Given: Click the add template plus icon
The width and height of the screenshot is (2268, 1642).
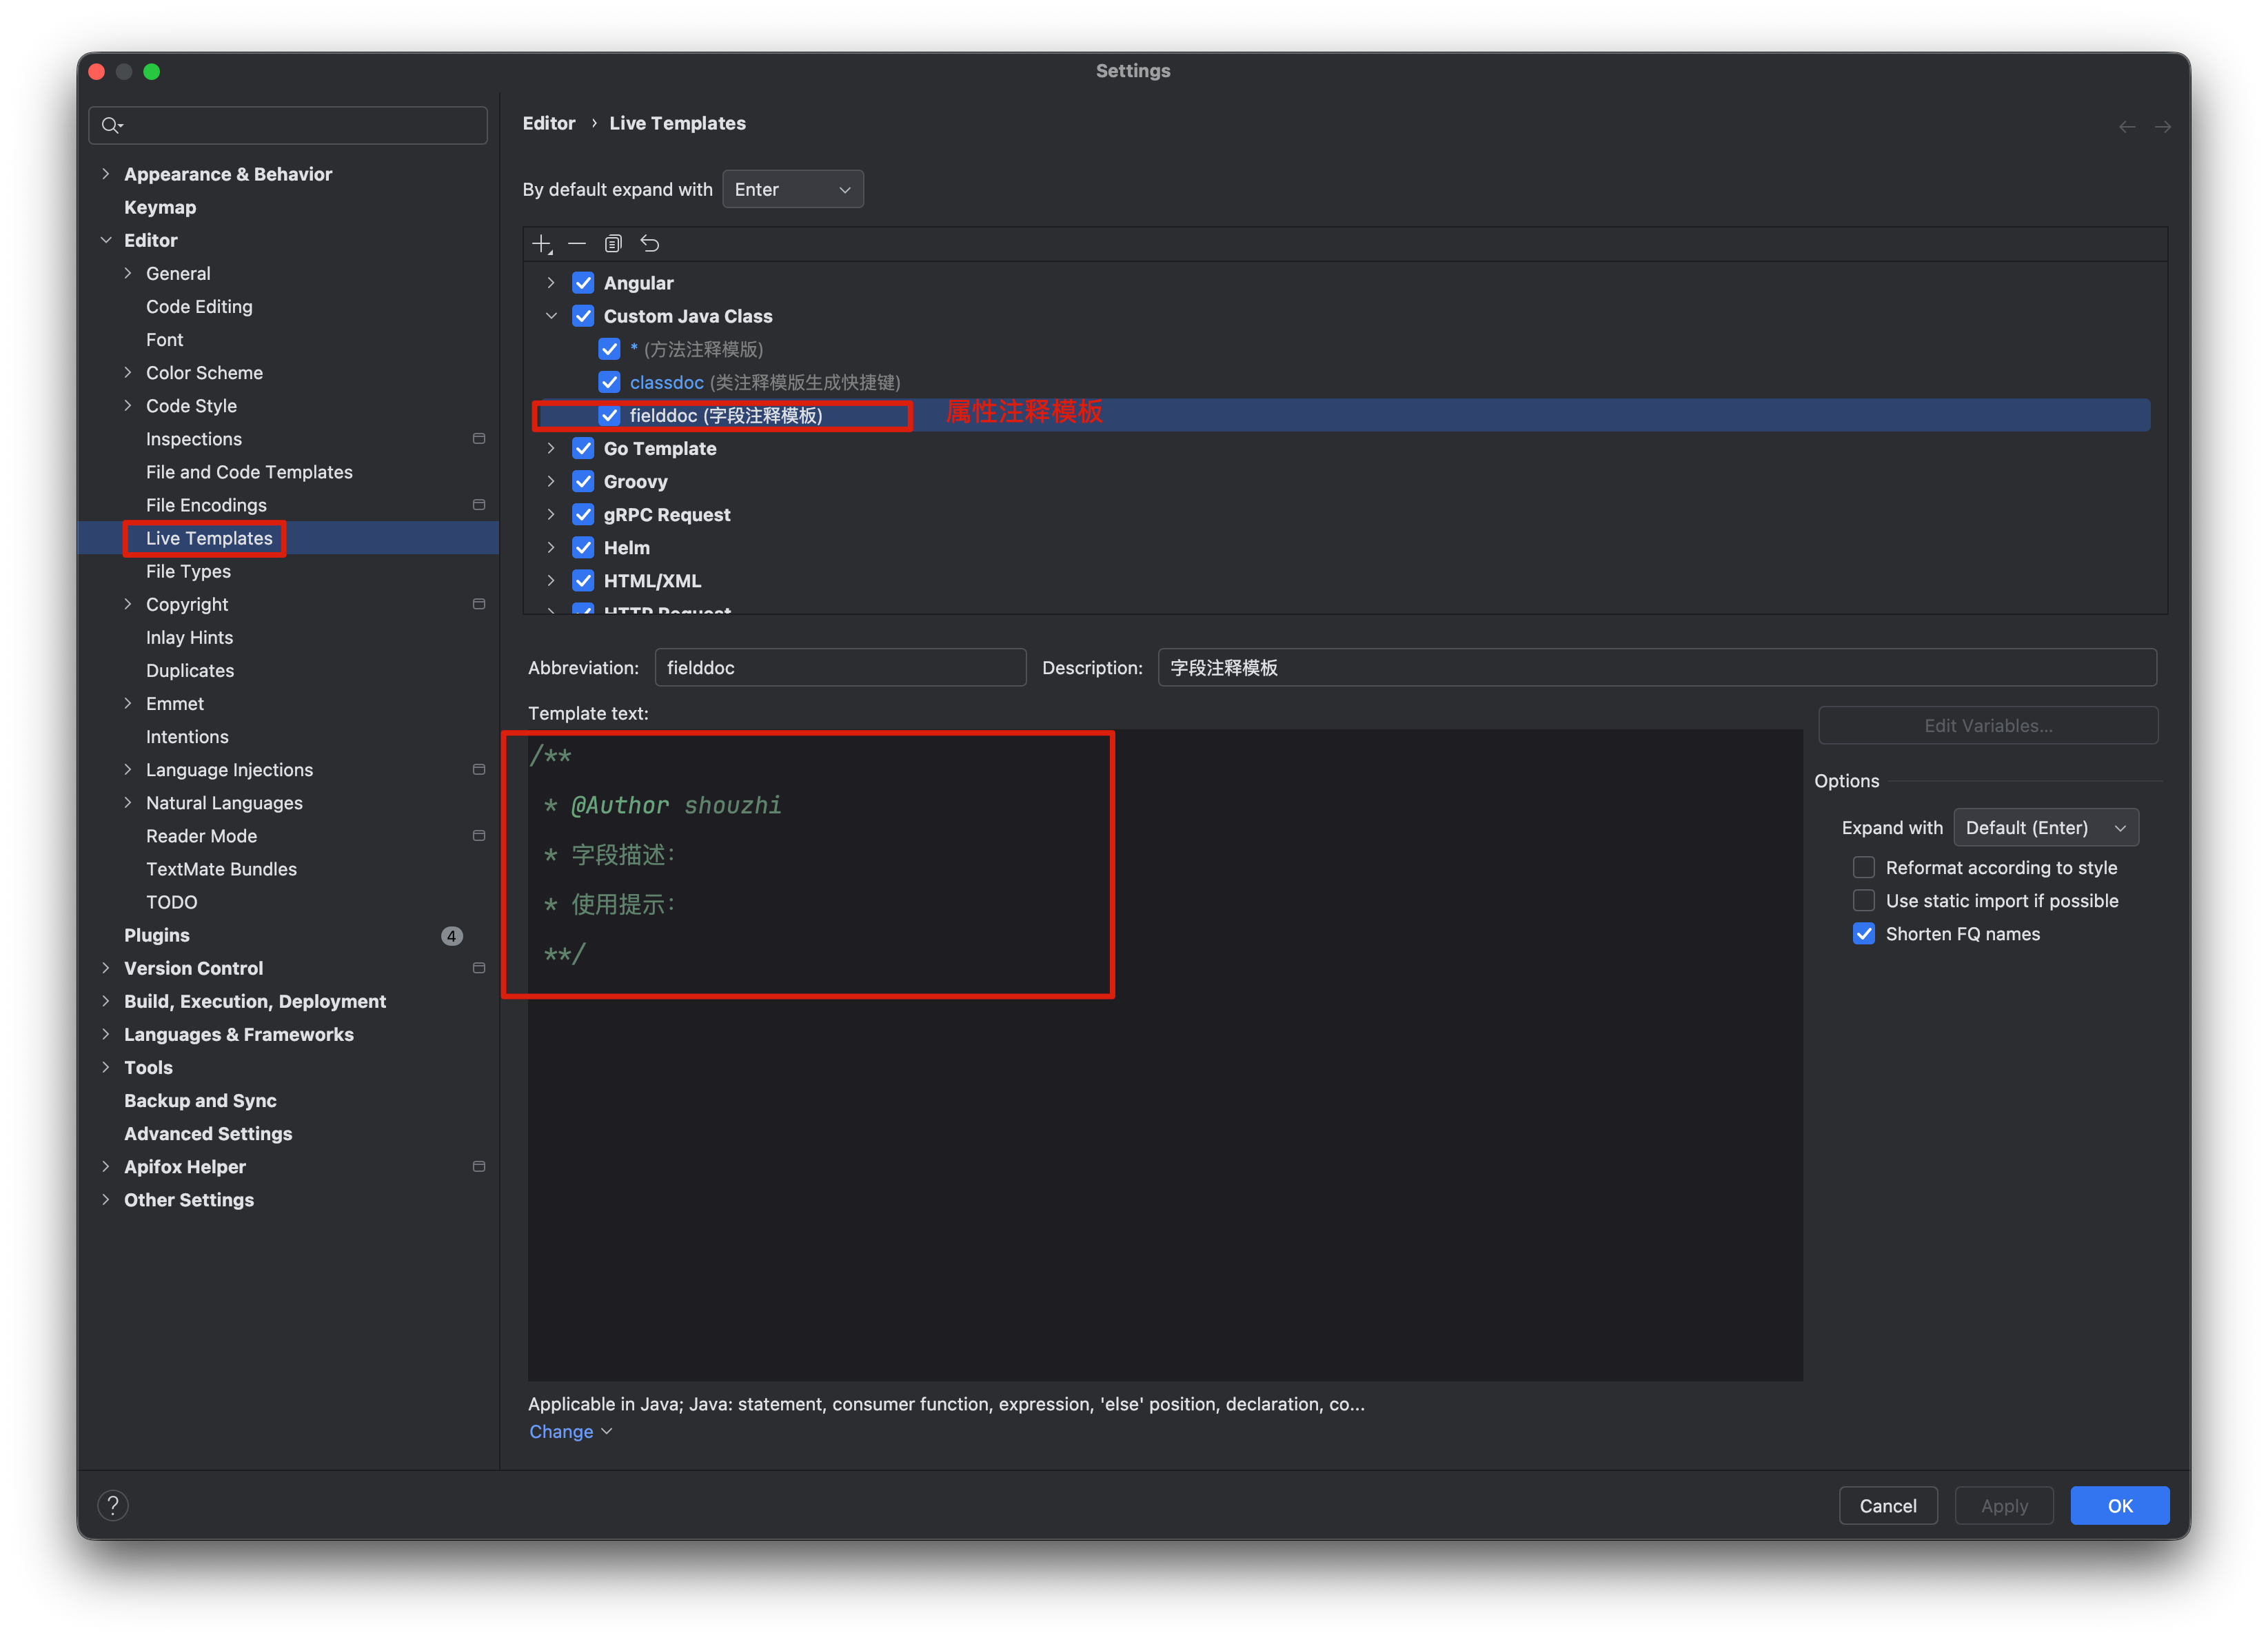Looking at the screenshot, I should pyautogui.click(x=541, y=244).
